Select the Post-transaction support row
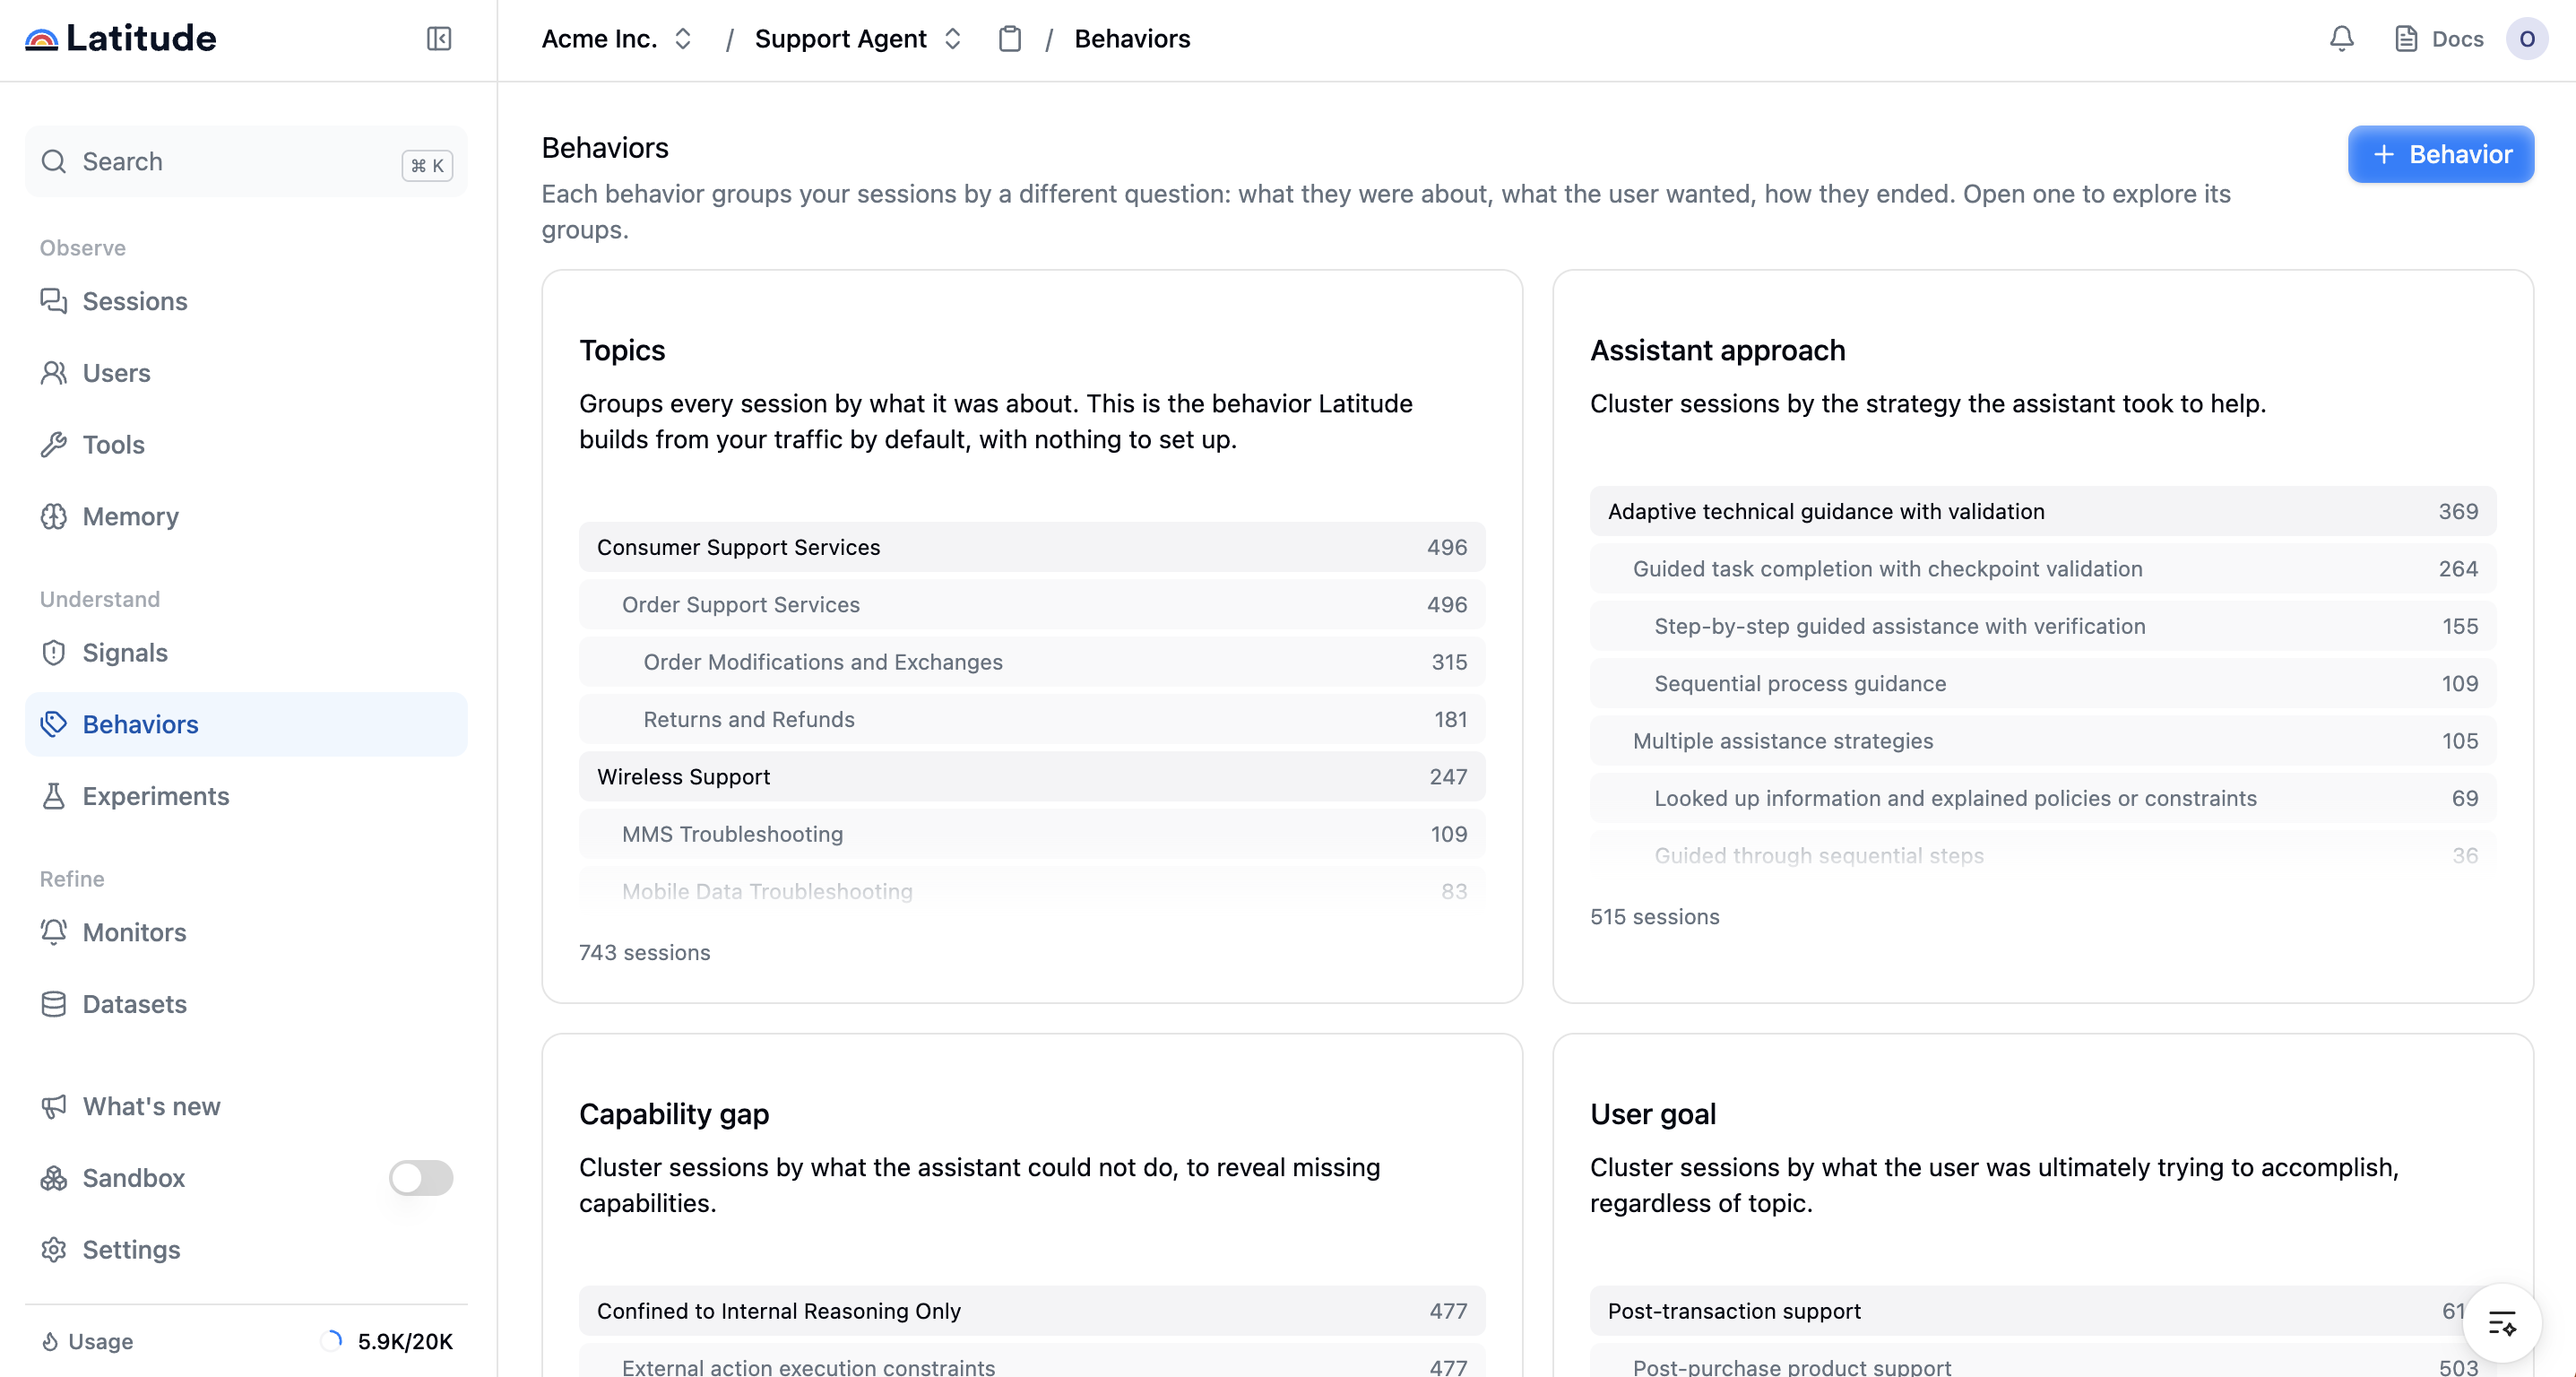The image size is (2576, 1377). [x=2043, y=1311]
